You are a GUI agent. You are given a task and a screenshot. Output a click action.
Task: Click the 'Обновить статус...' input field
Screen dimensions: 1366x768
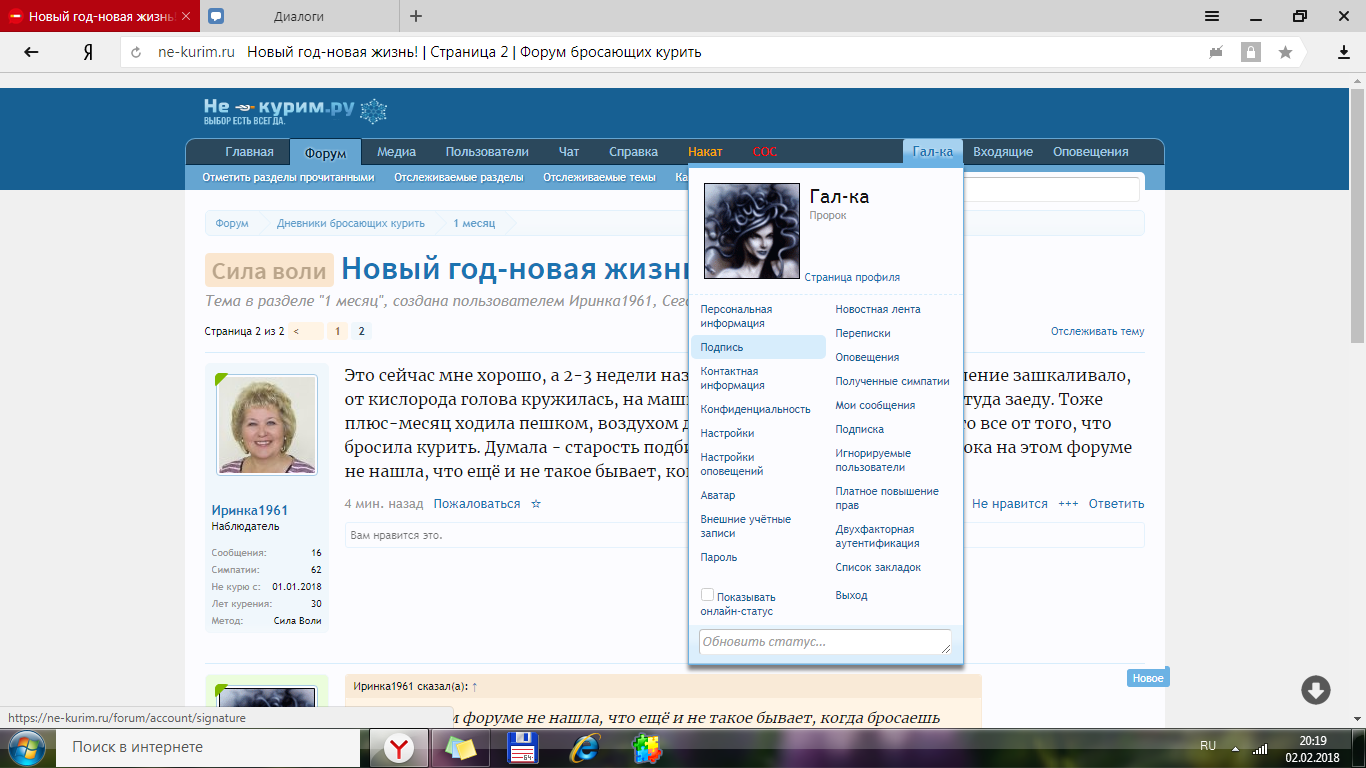coord(825,642)
